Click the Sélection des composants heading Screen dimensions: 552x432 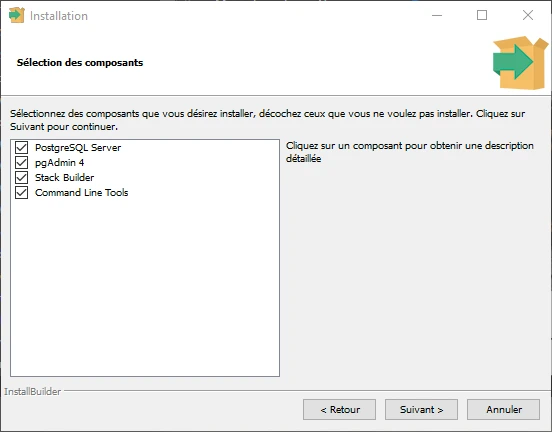pyautogui.click(x=80, y=63)
